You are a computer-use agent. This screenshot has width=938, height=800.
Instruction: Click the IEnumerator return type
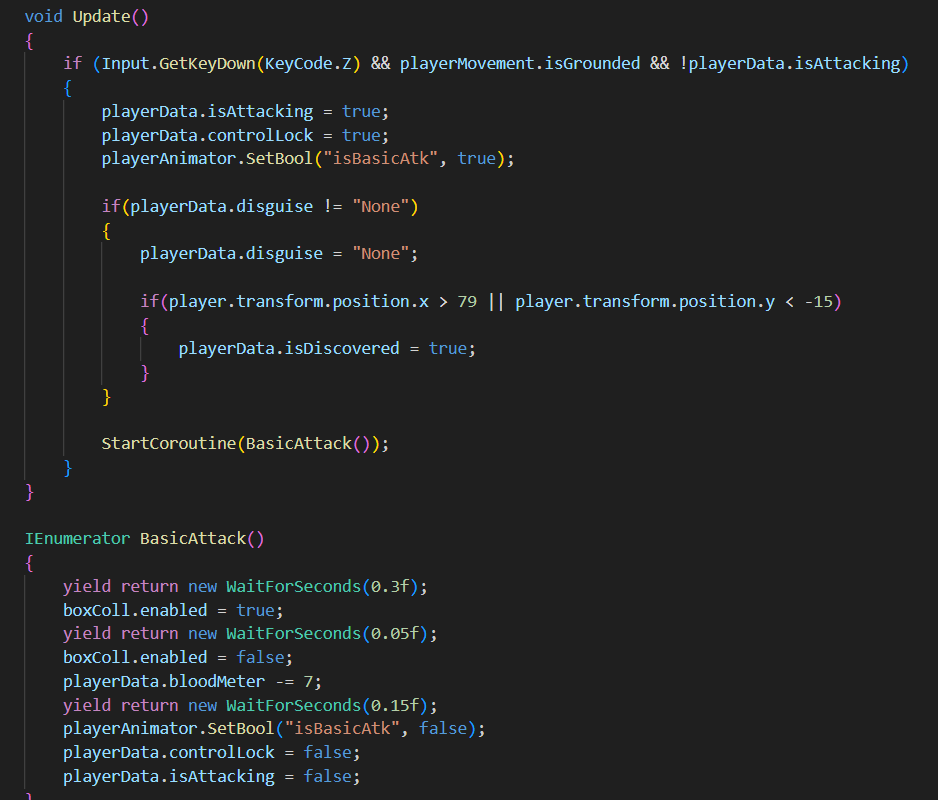click(x=77, y=538)
